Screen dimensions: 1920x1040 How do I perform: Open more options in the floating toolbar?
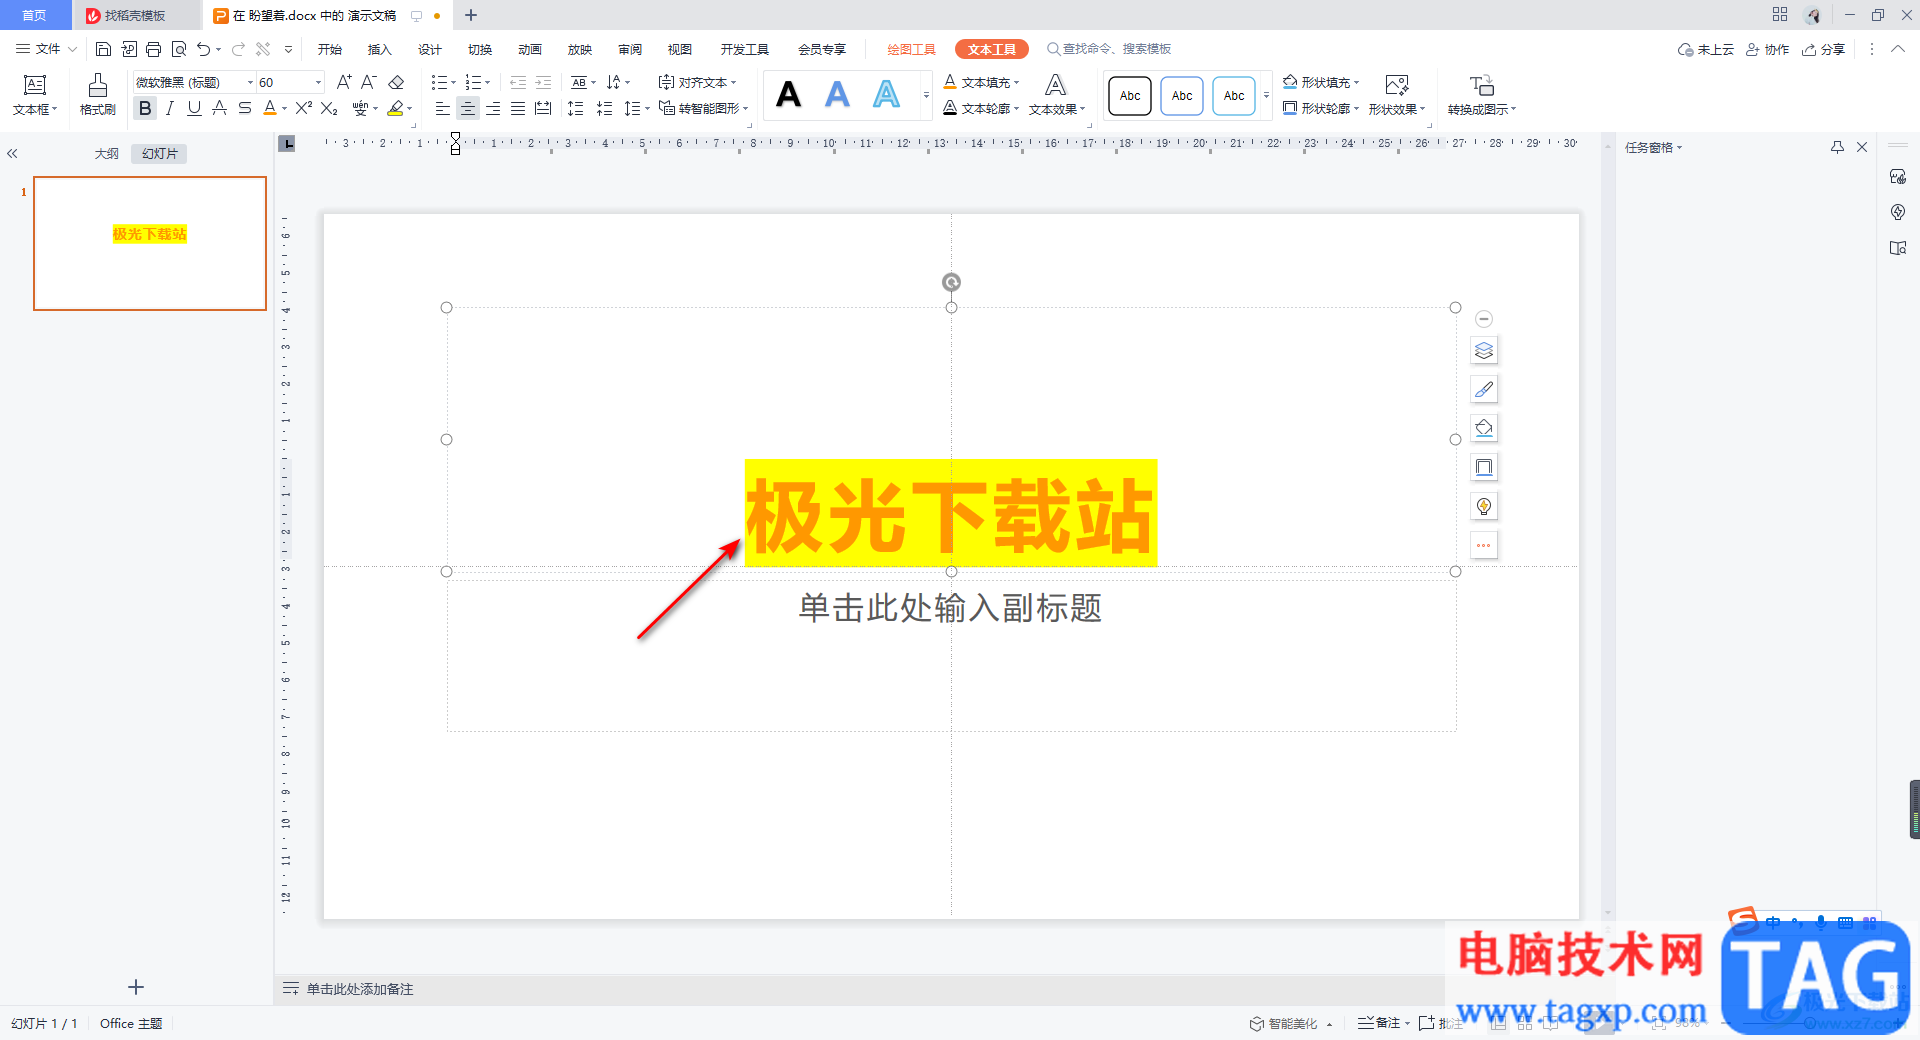(1484, 546)
